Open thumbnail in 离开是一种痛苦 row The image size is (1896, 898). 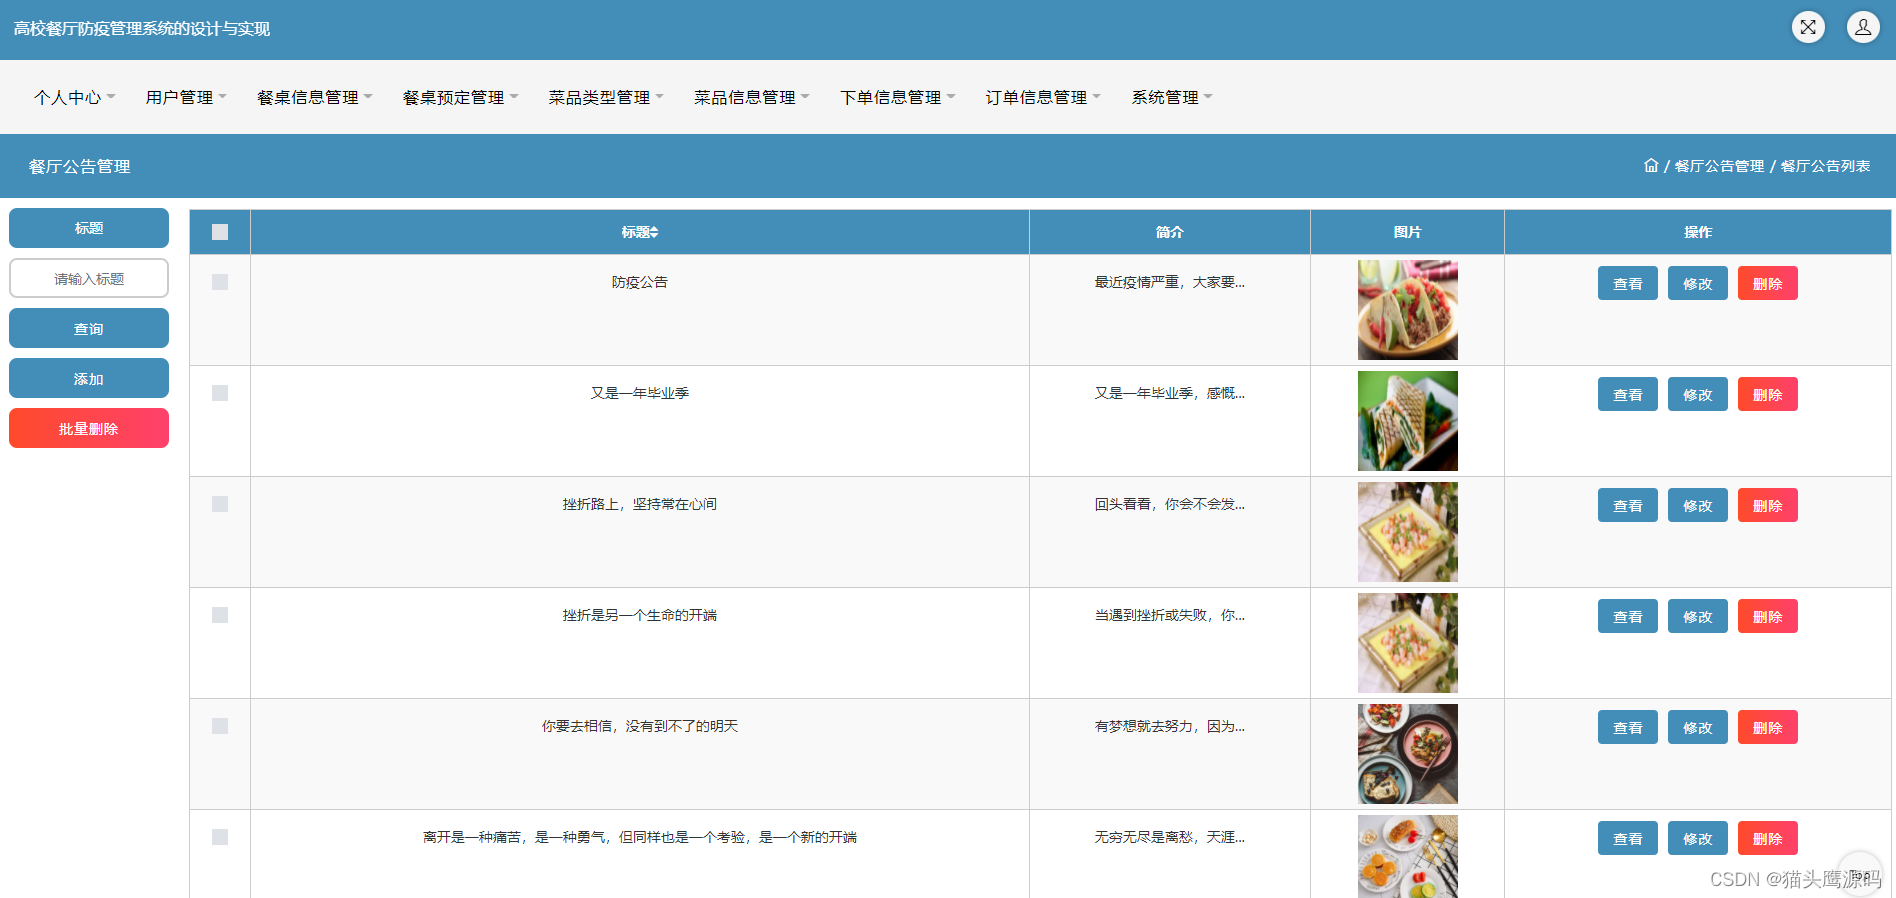pyautogui.click(x=1408, y=856)
